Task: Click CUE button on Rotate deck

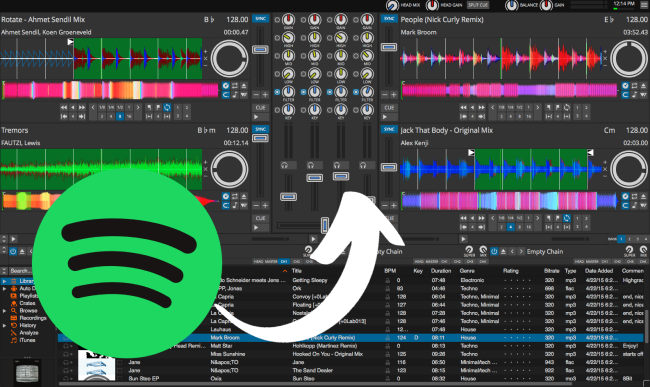Action: [x=260, y=108]
